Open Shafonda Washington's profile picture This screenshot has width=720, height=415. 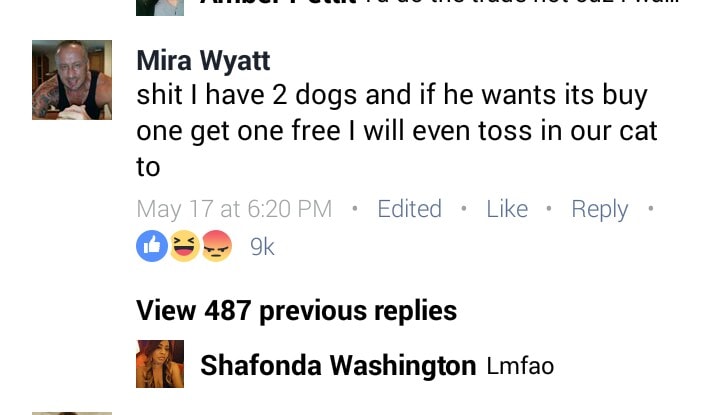(160, 364)
